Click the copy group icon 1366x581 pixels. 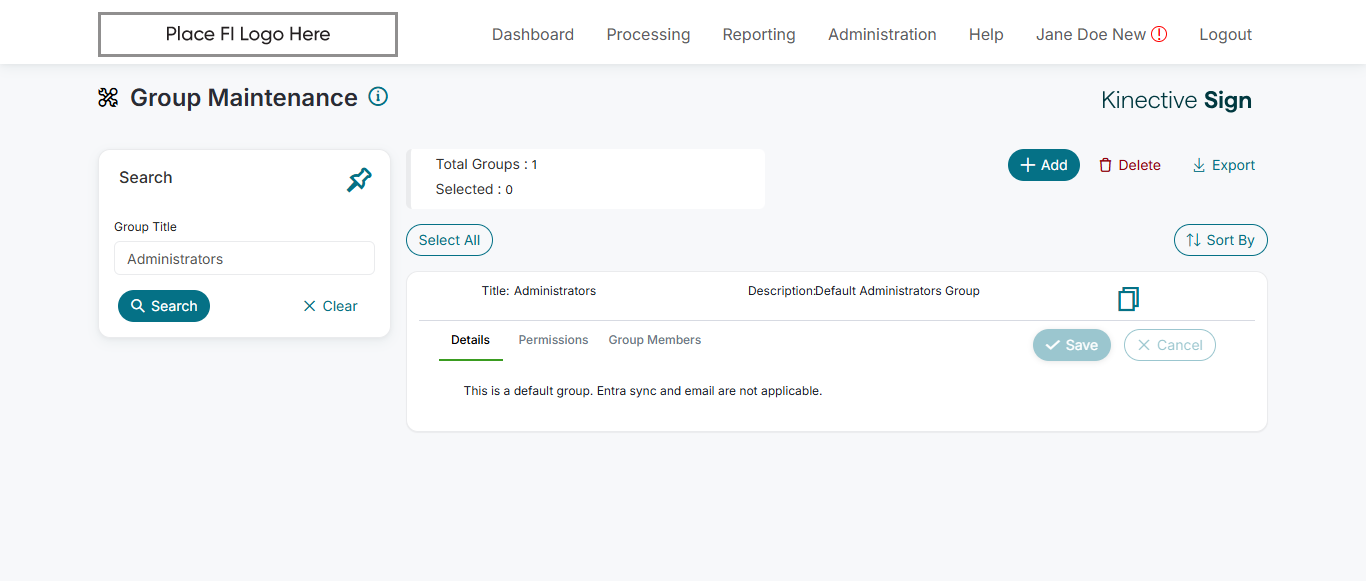pyautogui.click(x=1128, y=299)
